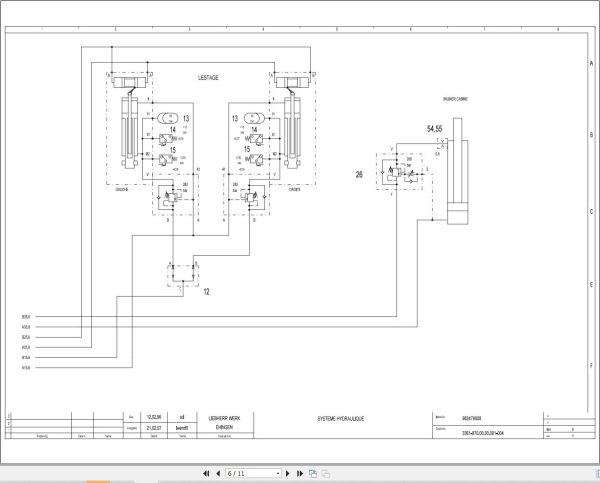Click the SYSTEME HYDRAULIQUE title text
Viewport: 600px width, 483px height.
(341, 419)
